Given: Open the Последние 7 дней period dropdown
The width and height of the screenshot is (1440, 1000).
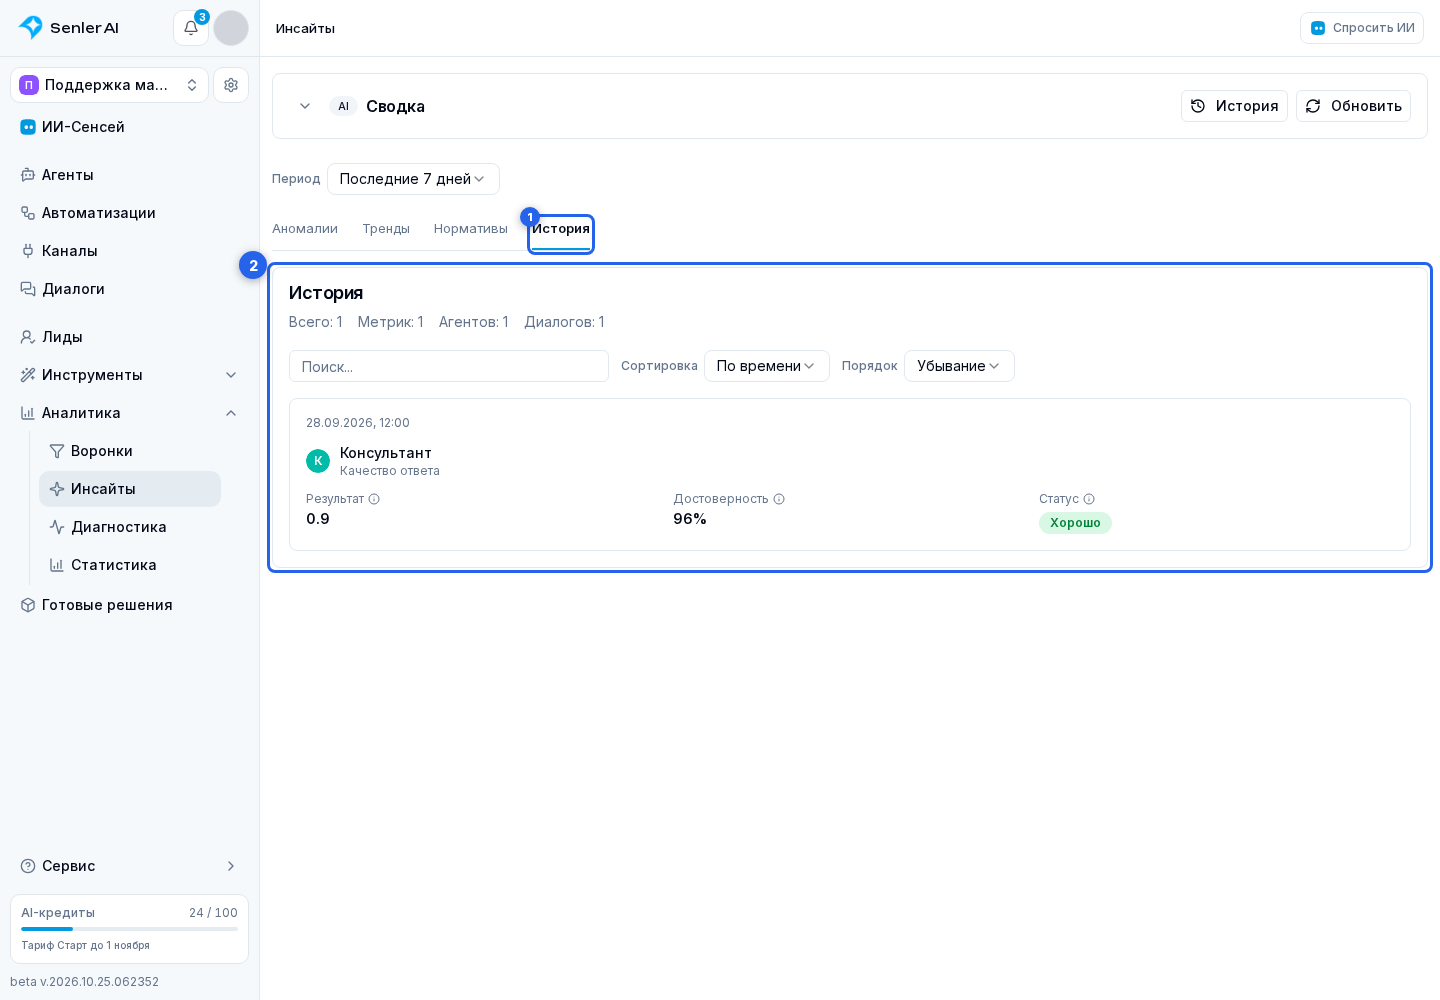Looking at the screenshot, I should pyautogui.click(x=413, y=179).
